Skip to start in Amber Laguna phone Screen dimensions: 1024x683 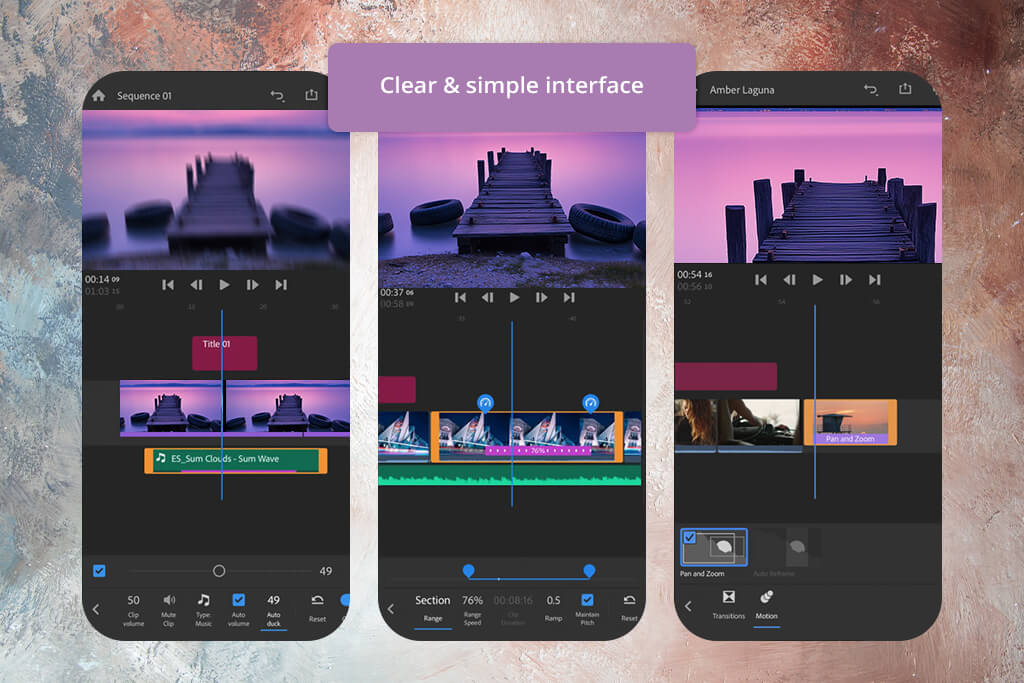click(761, 280)
